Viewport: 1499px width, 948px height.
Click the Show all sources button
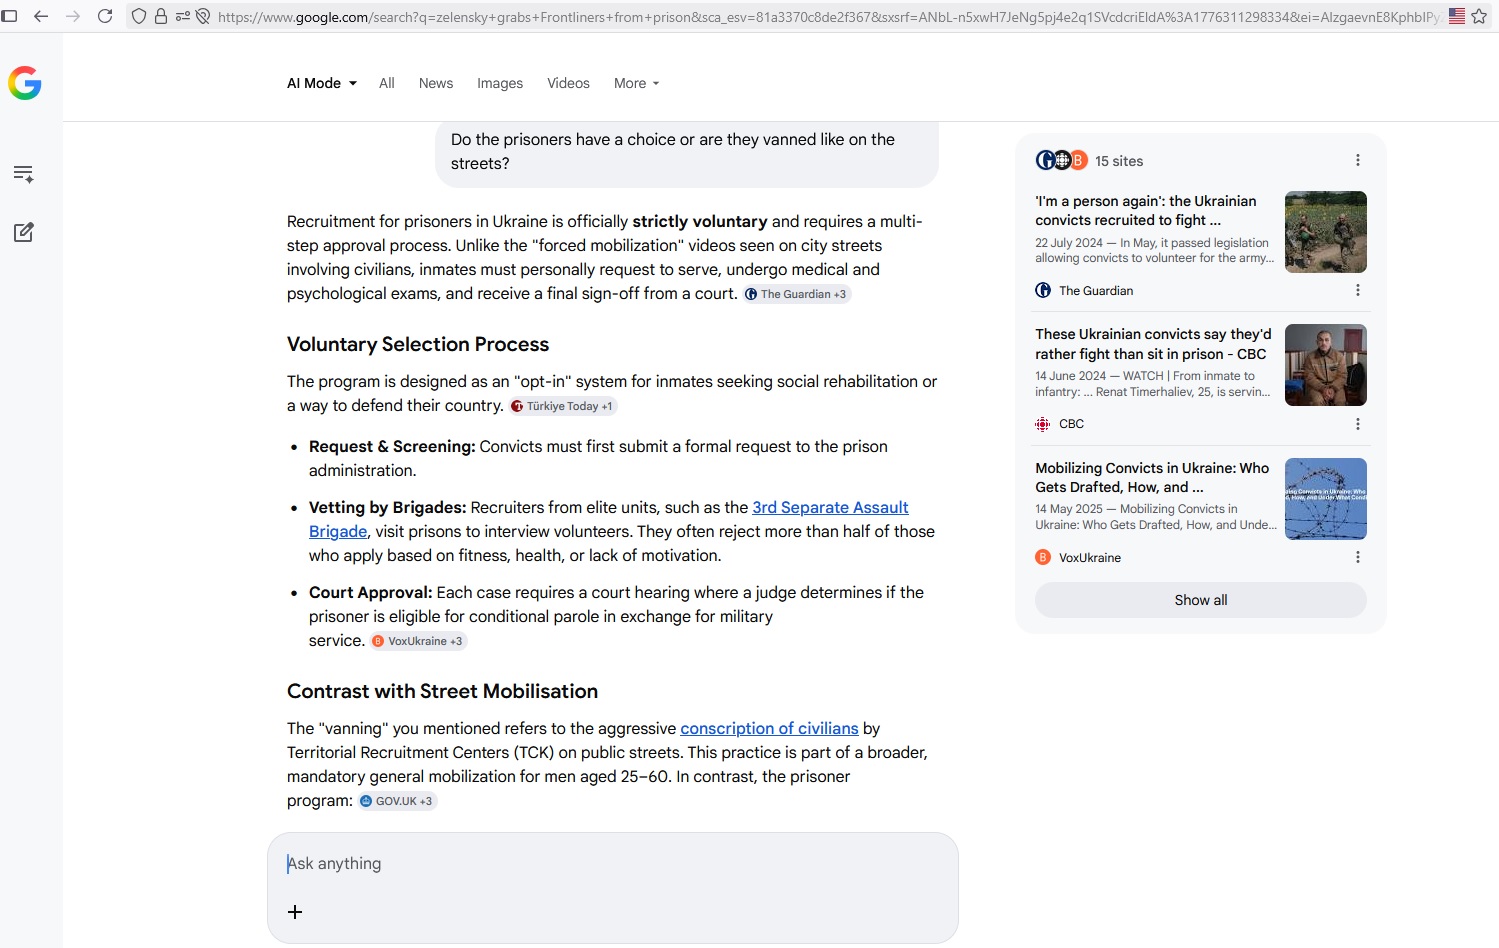pyautogui.click(x=1200, y=600)
